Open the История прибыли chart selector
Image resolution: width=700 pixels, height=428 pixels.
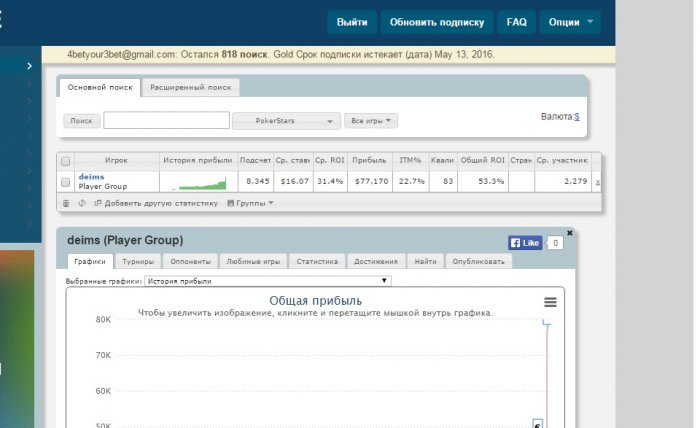click(268, 281)
